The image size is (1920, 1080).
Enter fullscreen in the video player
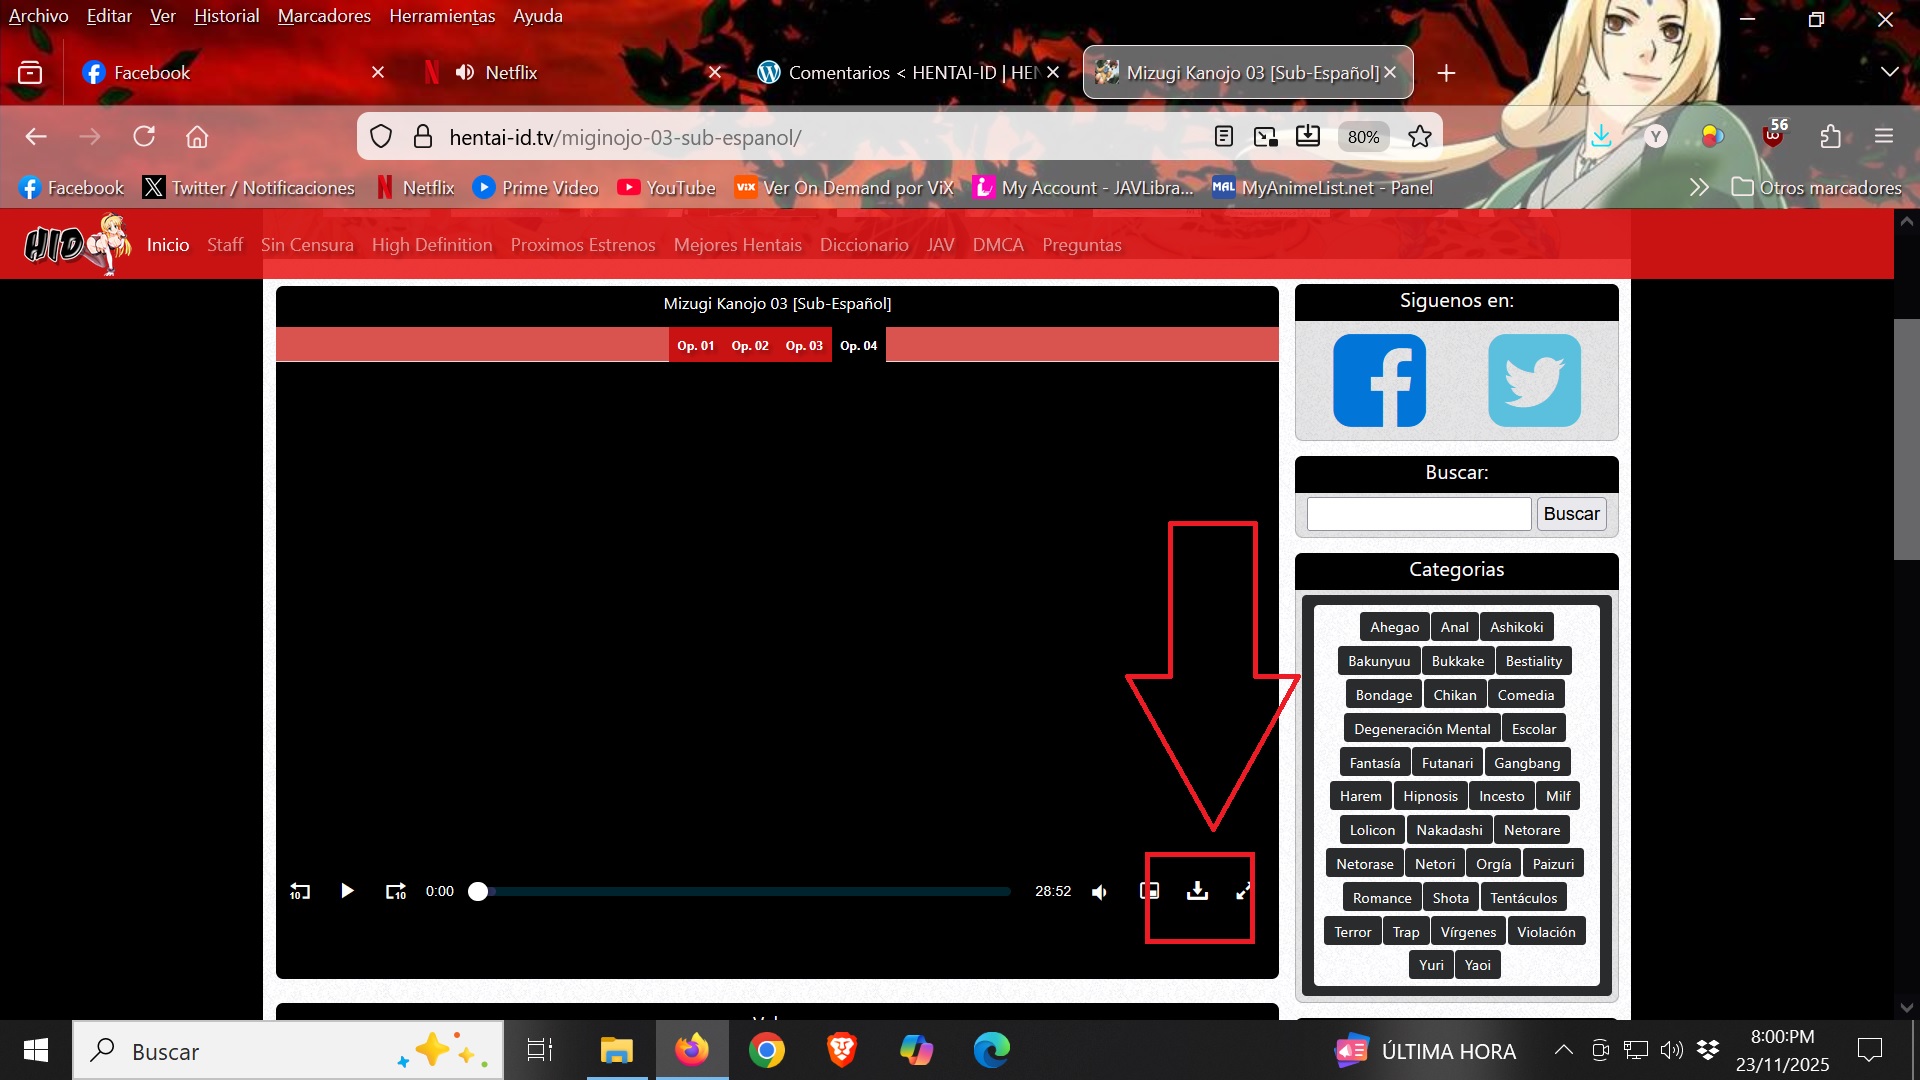1243,891
